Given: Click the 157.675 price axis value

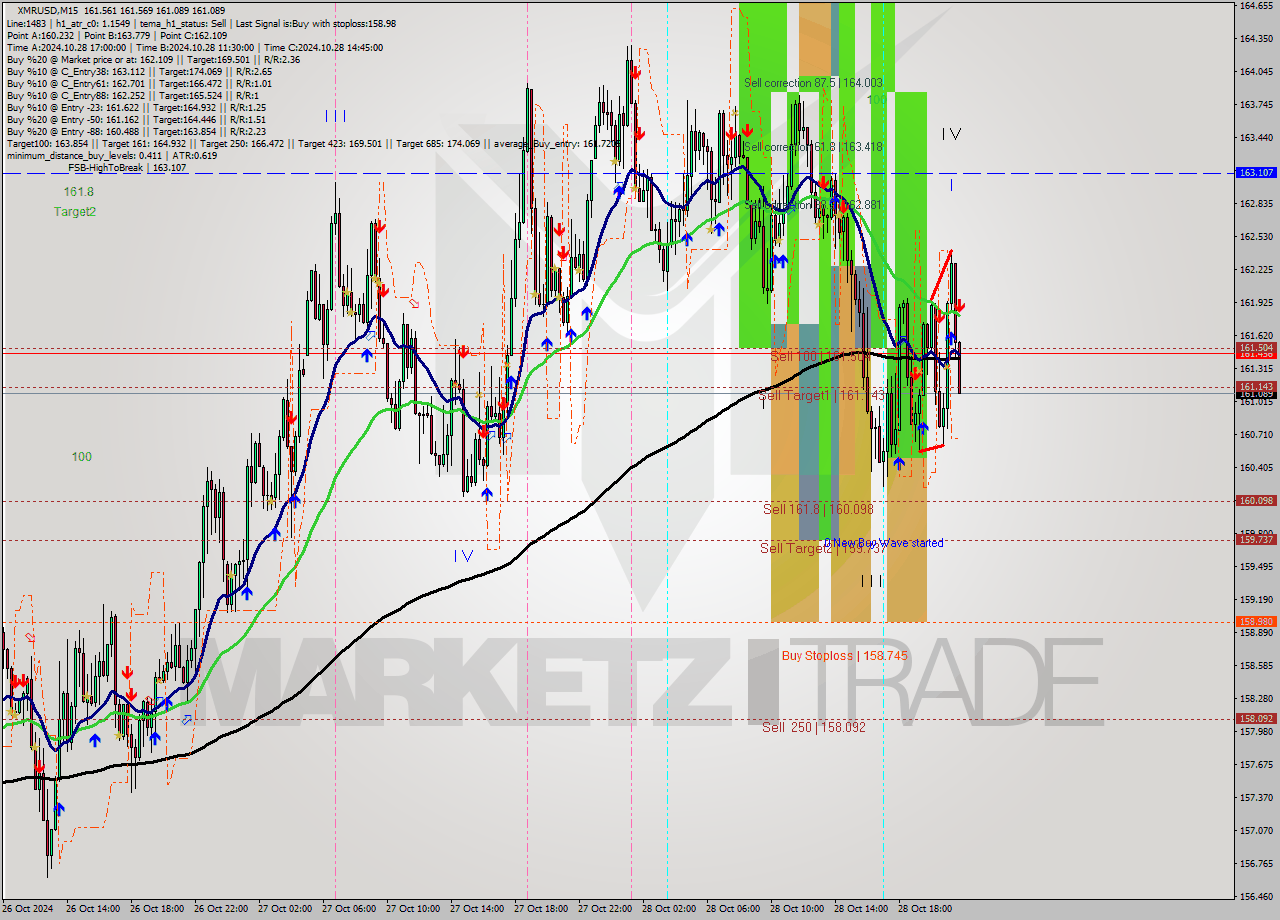Looking at the screenshot, I should pyautogui.click(x=1256, y=764).
